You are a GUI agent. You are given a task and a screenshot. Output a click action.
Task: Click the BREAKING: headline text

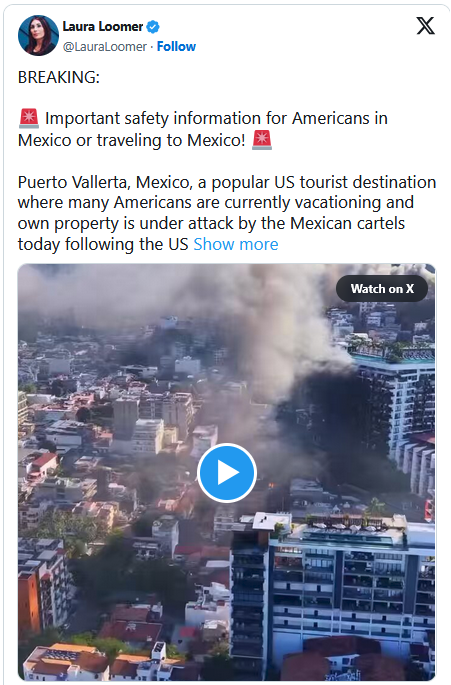[x=59, y=77]
